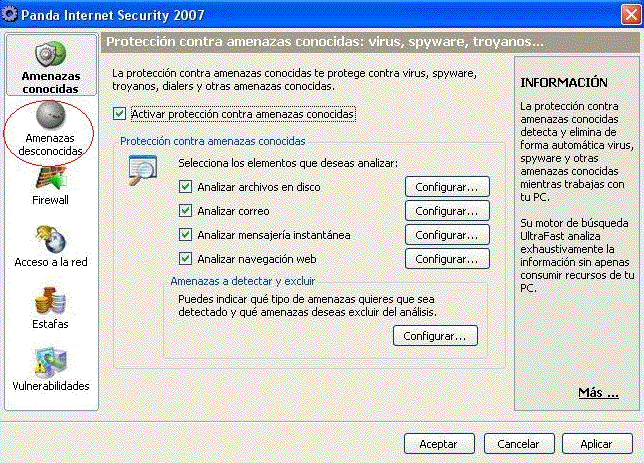
Task: Configure threats to detect and exclude
Action: (434, 336)
